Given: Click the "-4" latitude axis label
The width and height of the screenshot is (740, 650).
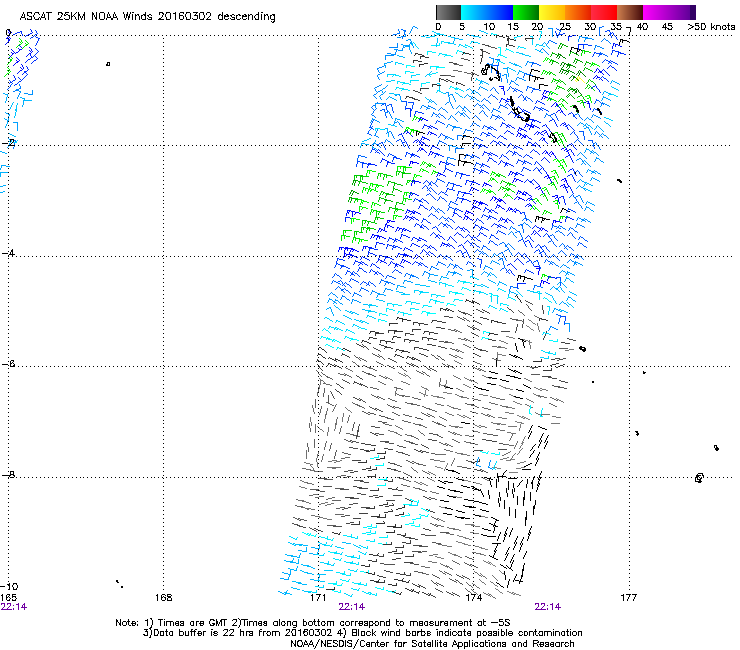Looking at the screenshot, I should (x=8, y=253).
